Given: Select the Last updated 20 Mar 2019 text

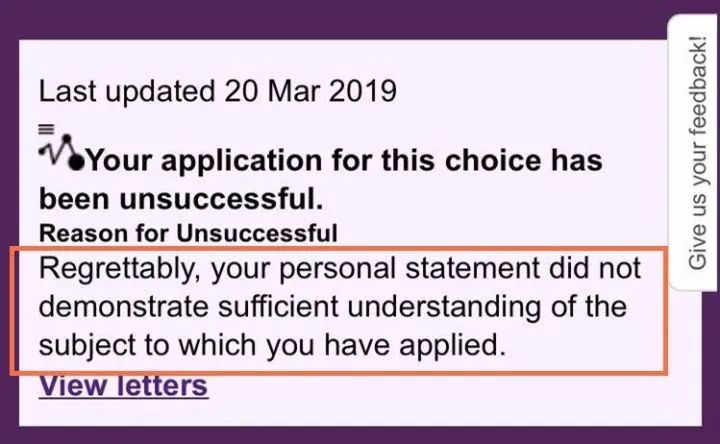Looking at the screenshot, I should tap(218, 91).
